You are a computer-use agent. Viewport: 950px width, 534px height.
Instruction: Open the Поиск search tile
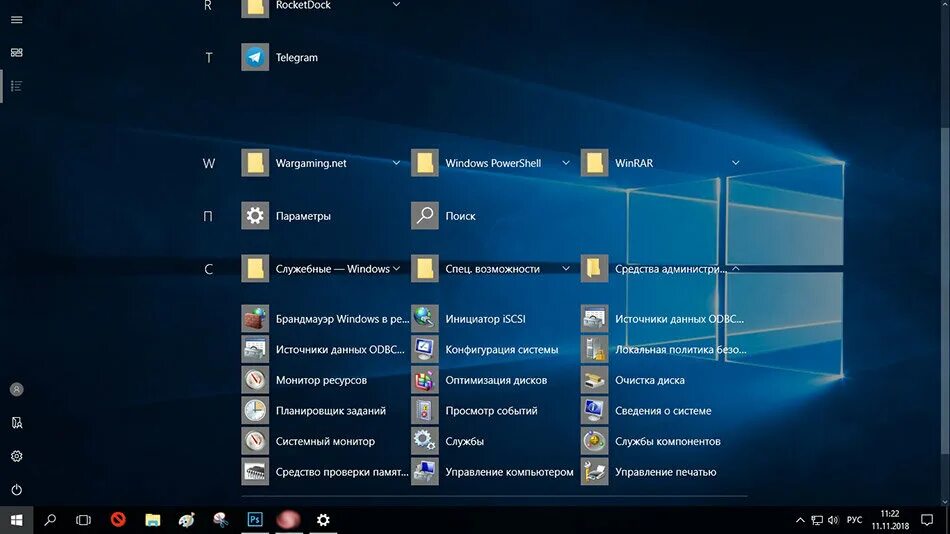[425, 215]
